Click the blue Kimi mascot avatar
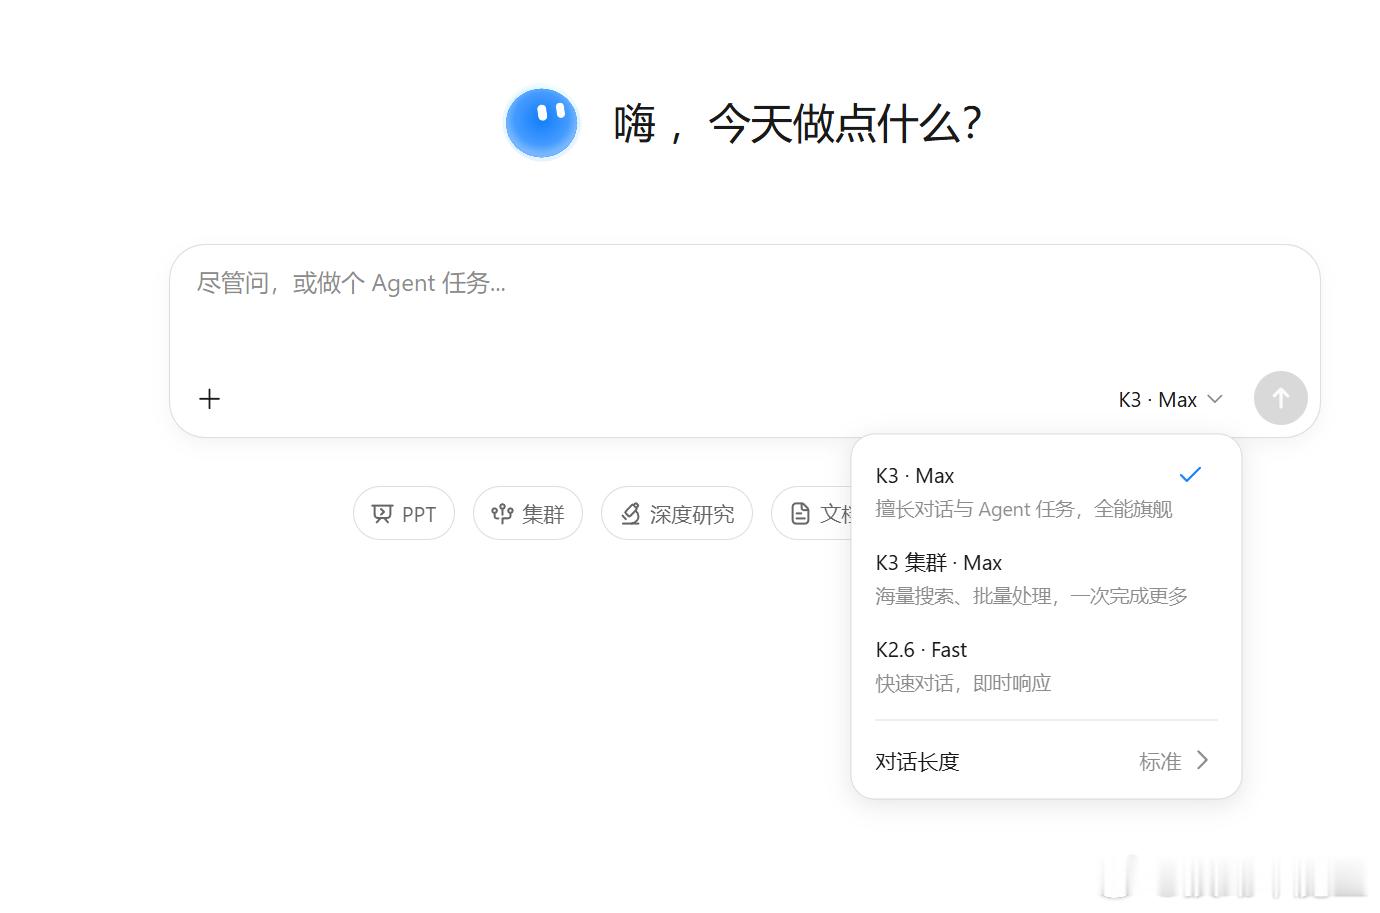 [542, 123]
